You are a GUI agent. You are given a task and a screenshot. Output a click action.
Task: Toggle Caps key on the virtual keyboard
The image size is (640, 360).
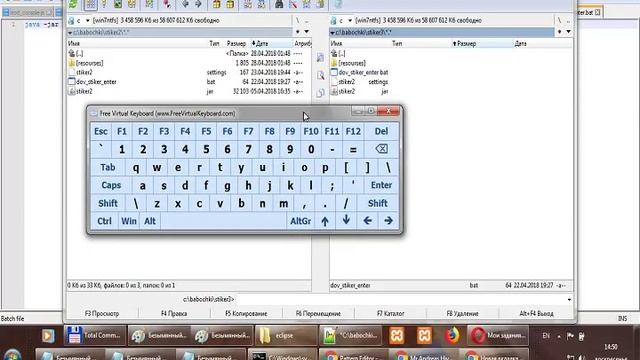(x=111, y=185)
